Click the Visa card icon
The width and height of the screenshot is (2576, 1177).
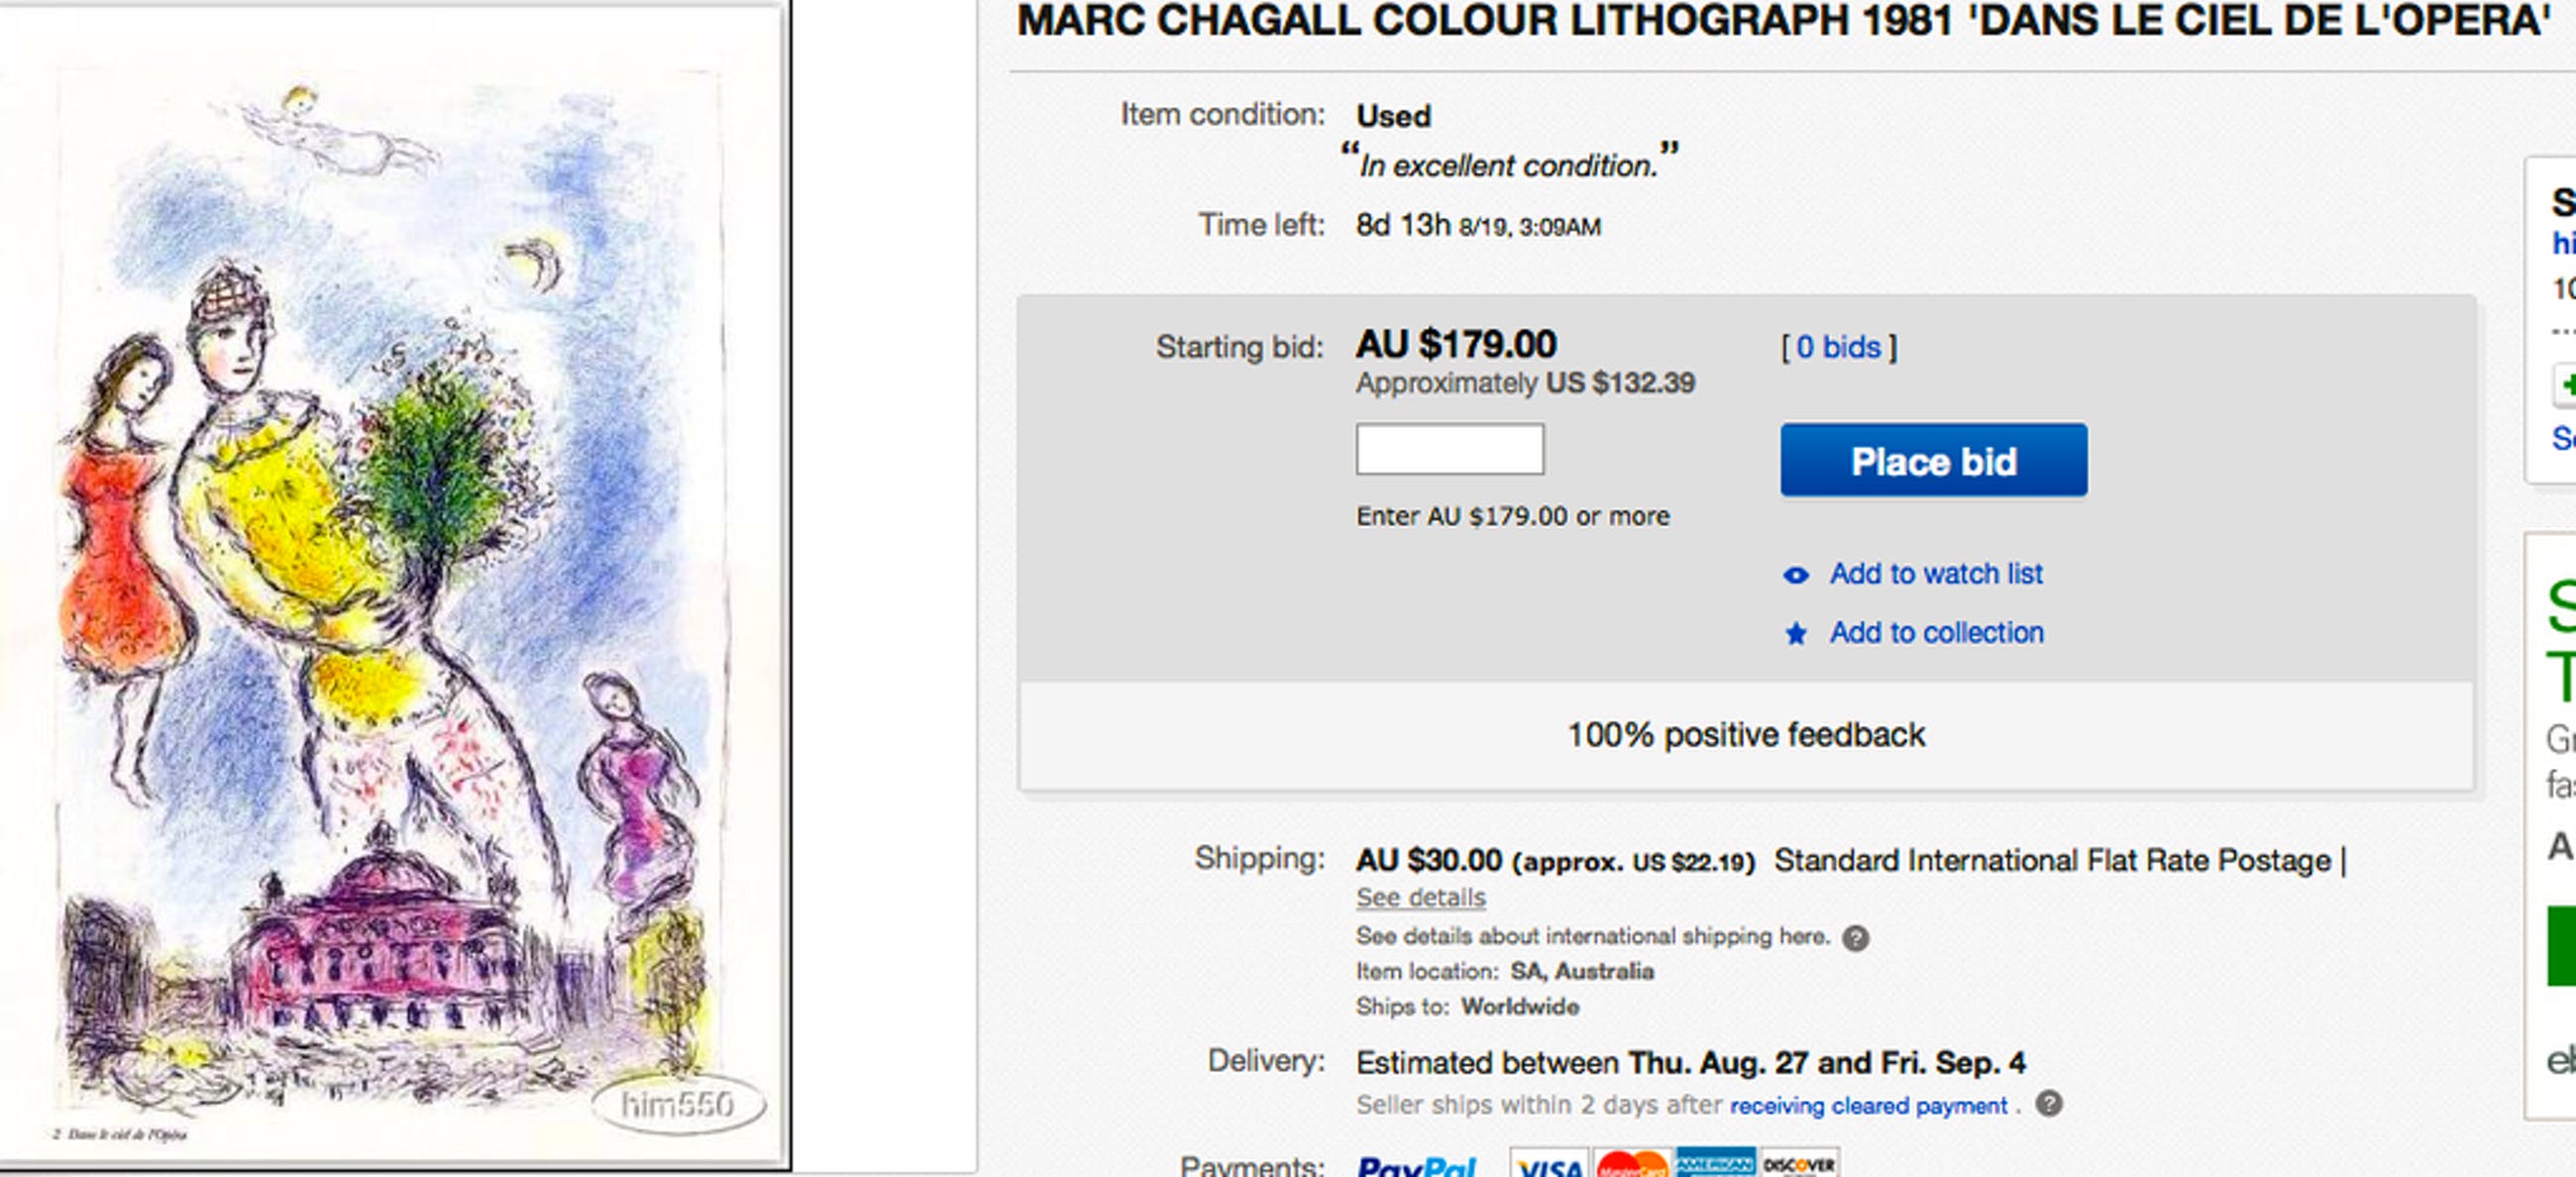point(1548,1166)
